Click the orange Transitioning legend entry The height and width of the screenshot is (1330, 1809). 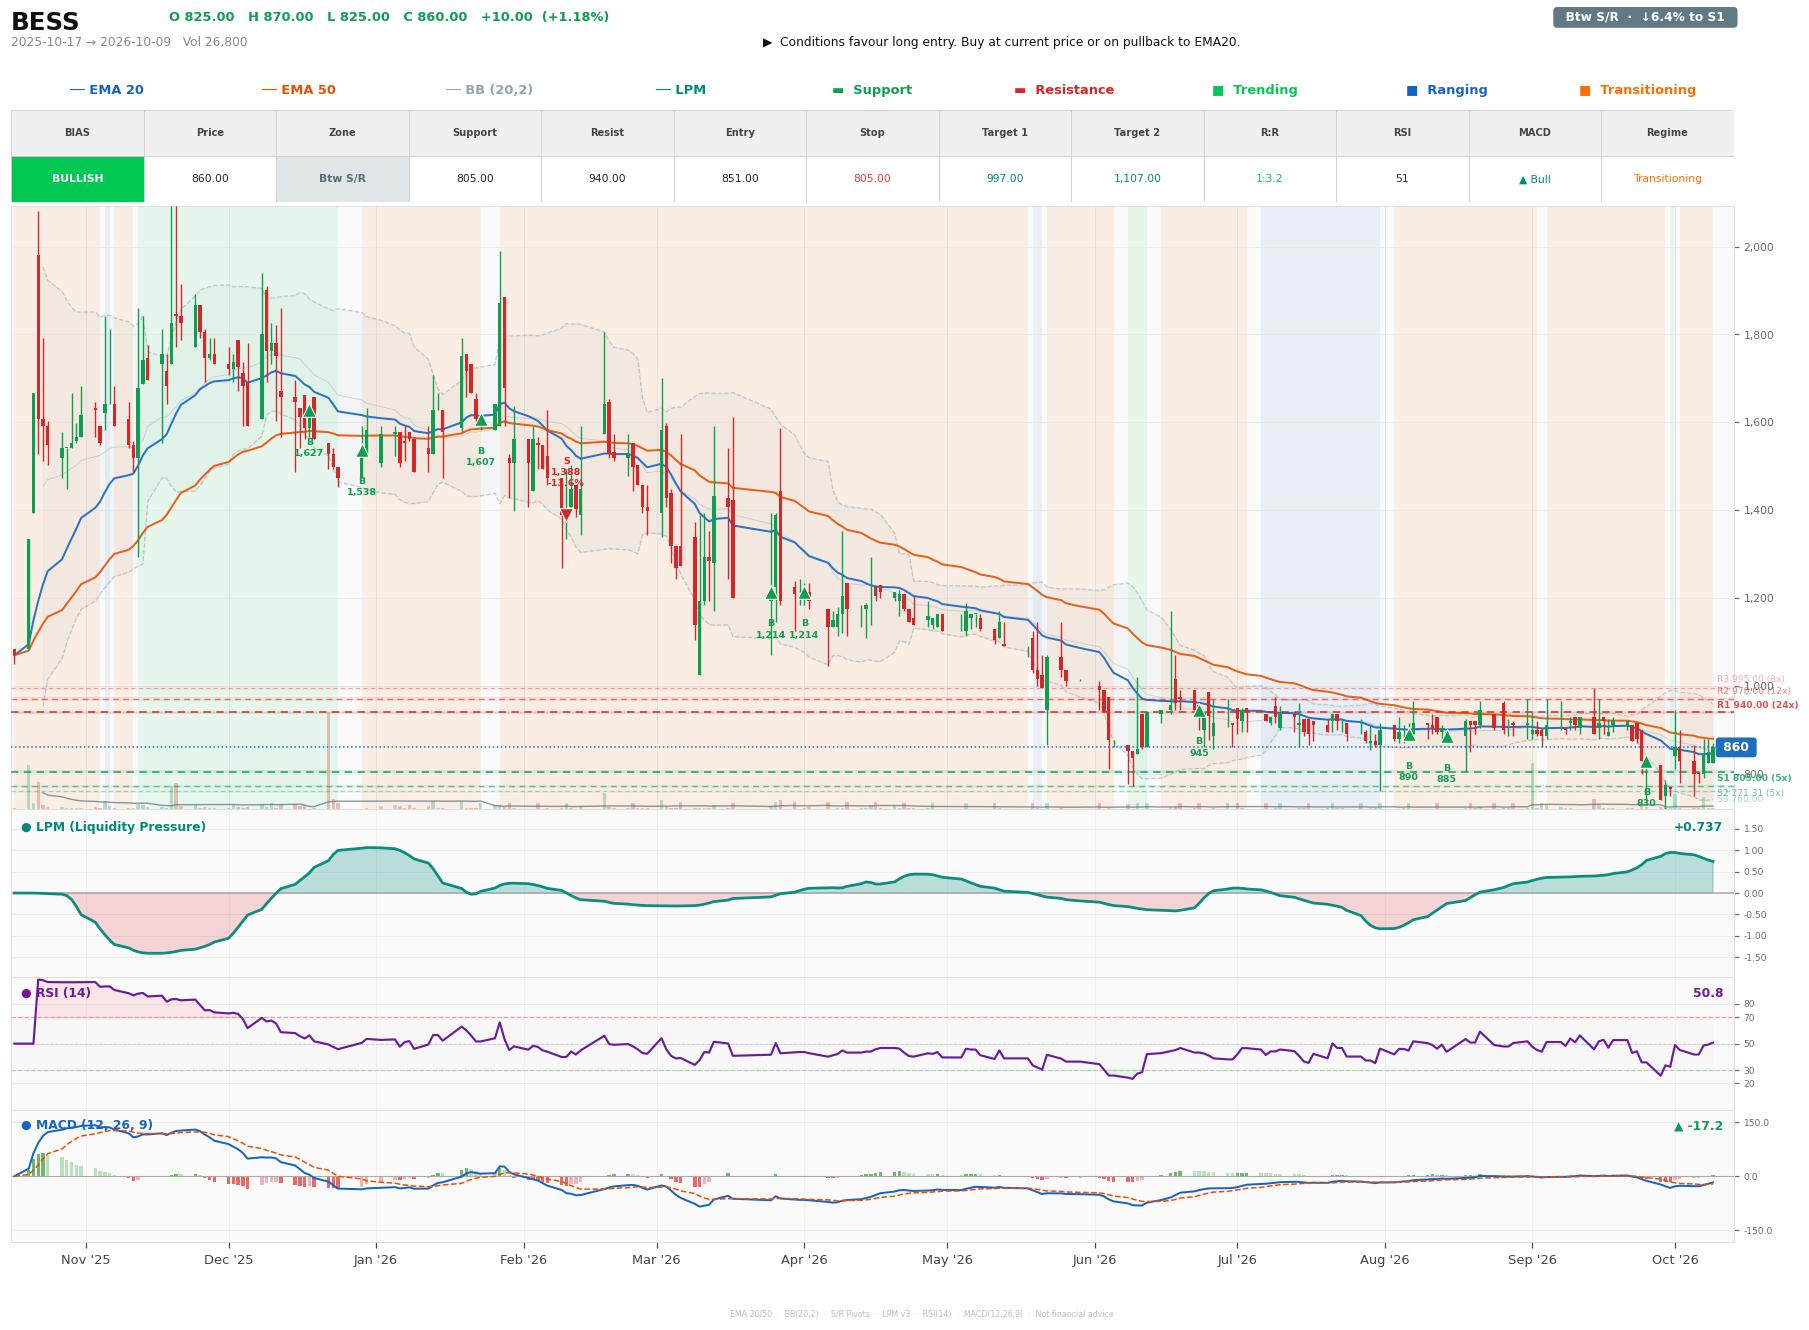(1637, 90)
